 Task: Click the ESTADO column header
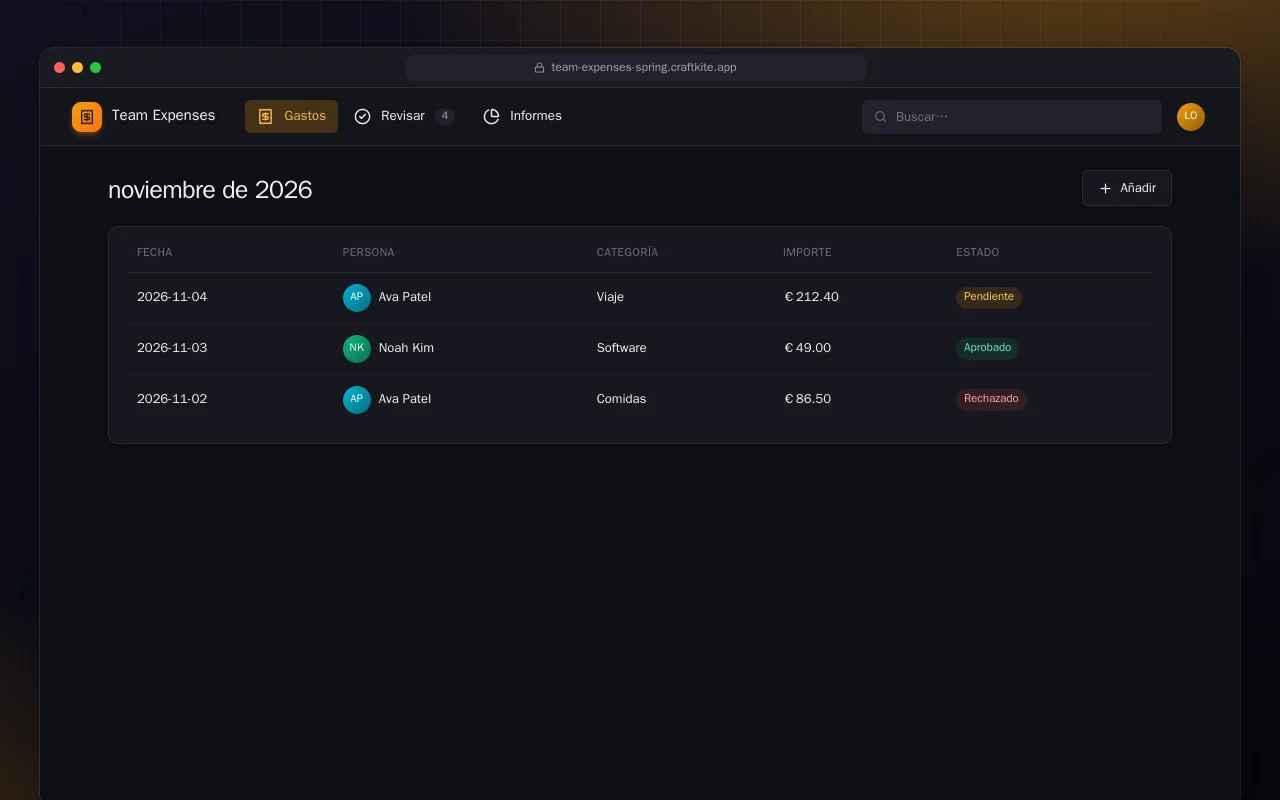click(x=978, y=252)
